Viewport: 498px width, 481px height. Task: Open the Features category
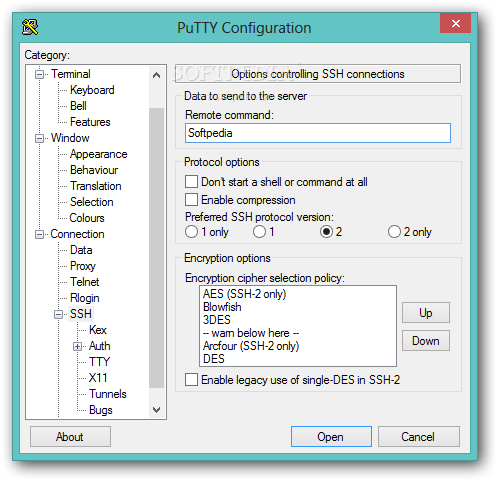click(90, 122)
